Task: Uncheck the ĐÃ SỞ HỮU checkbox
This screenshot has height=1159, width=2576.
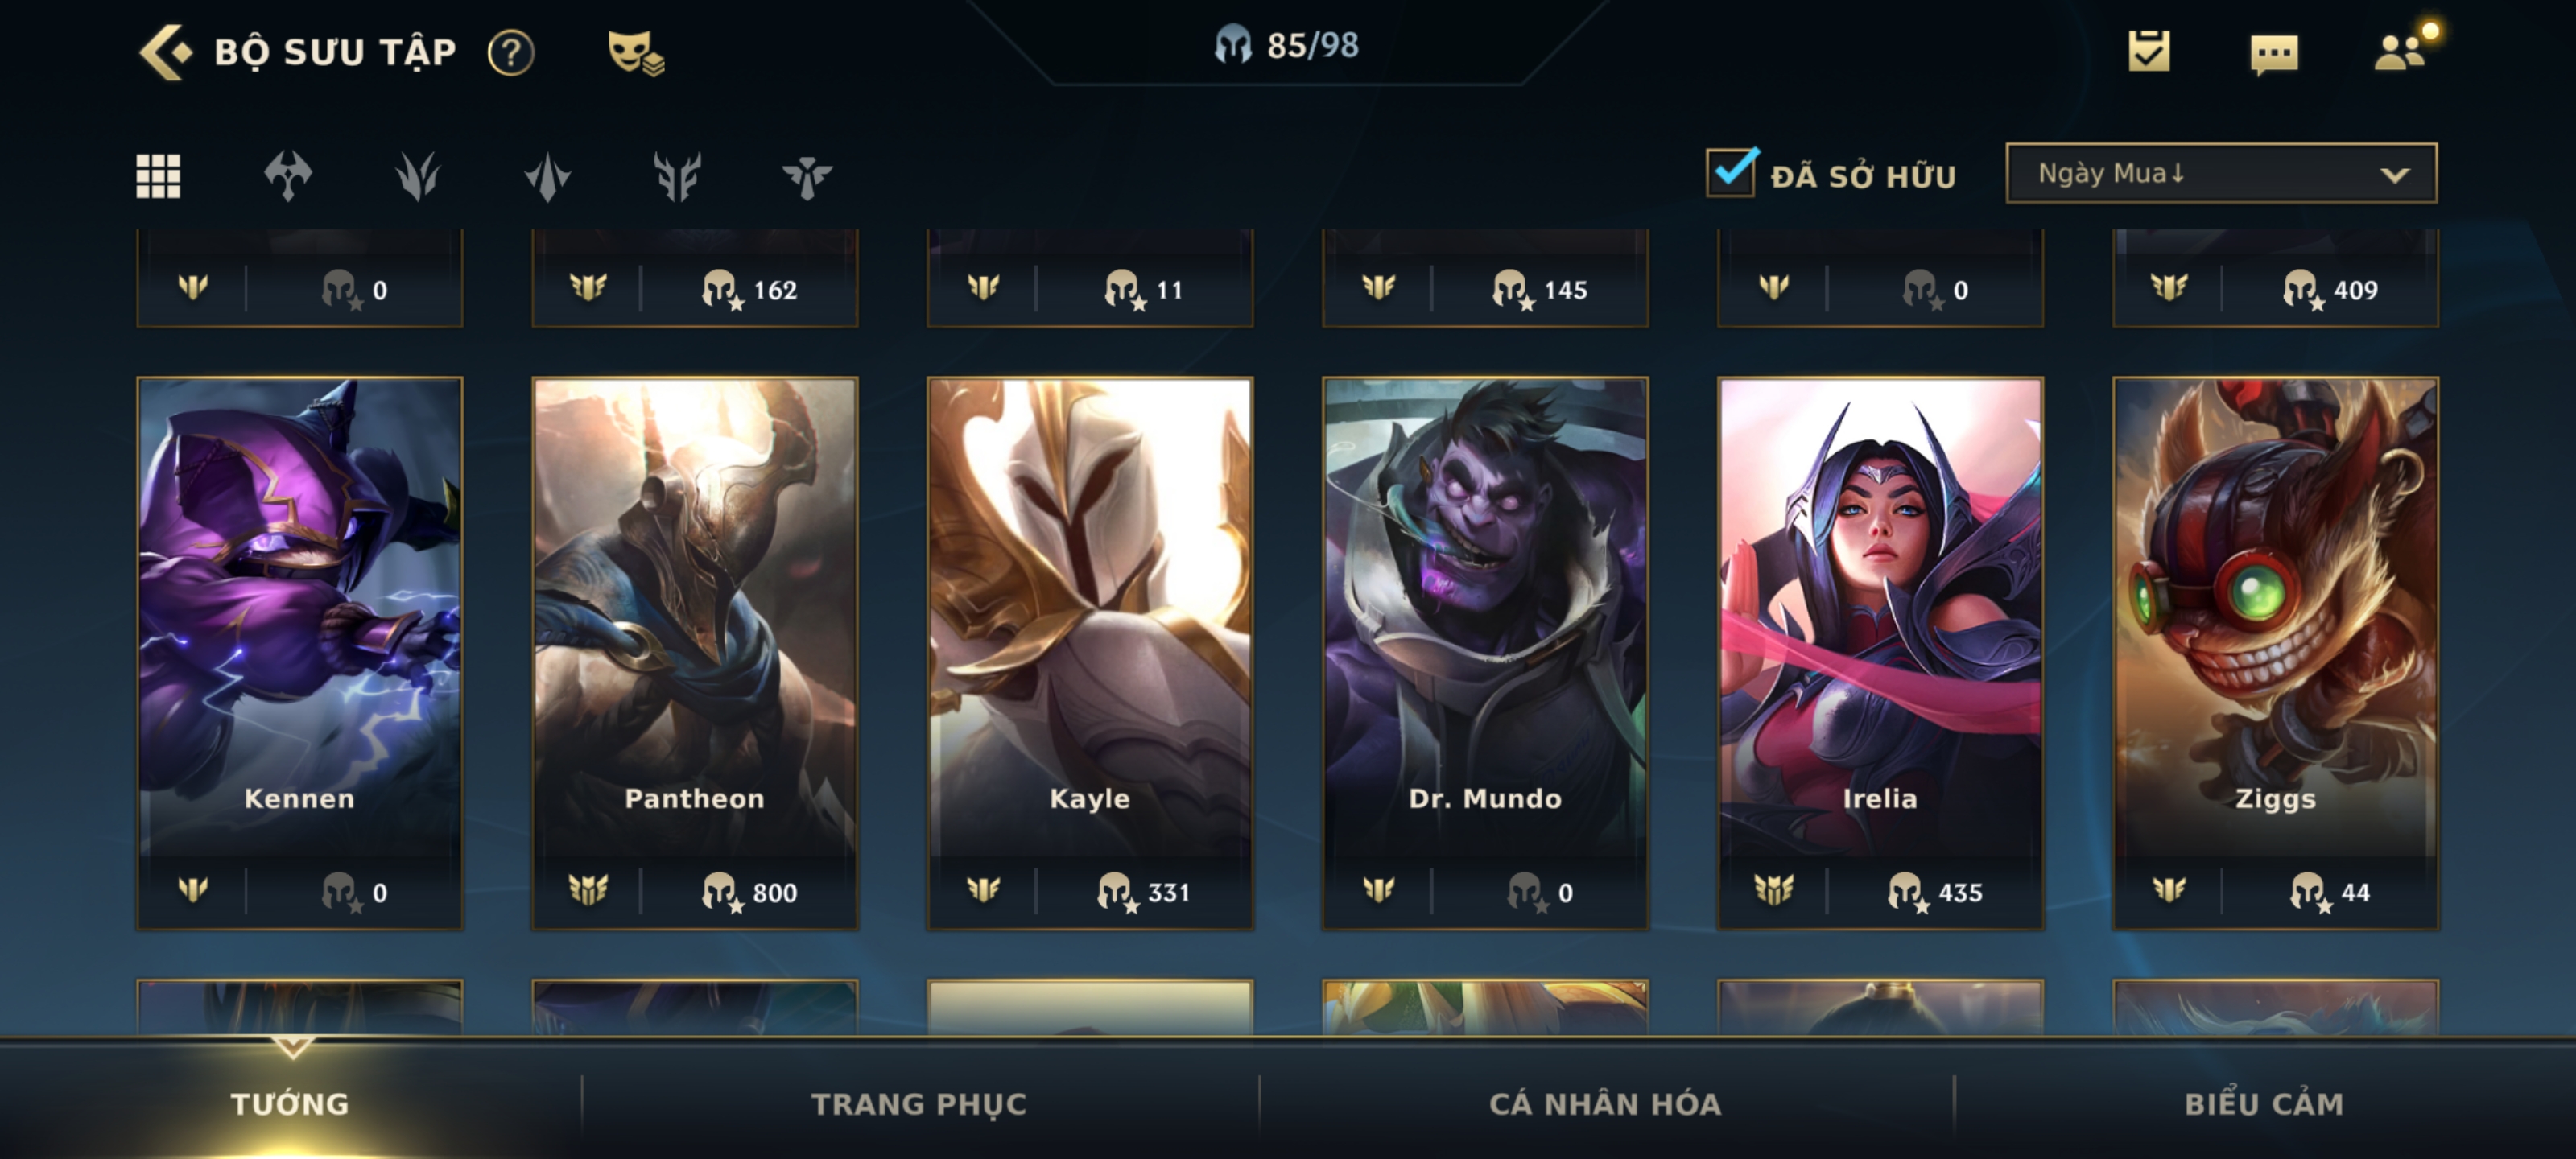Action: pos(1731,172)
